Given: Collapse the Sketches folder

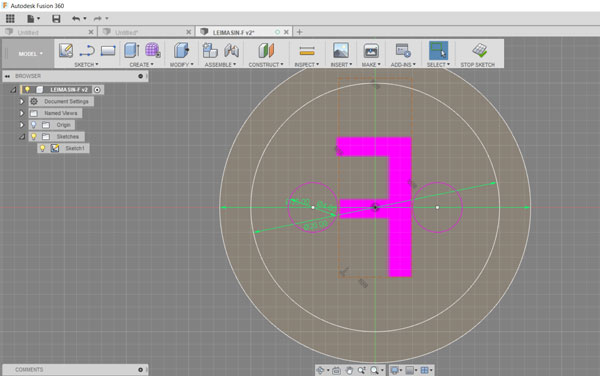Looking at the screenshot, I should (22, 137).
